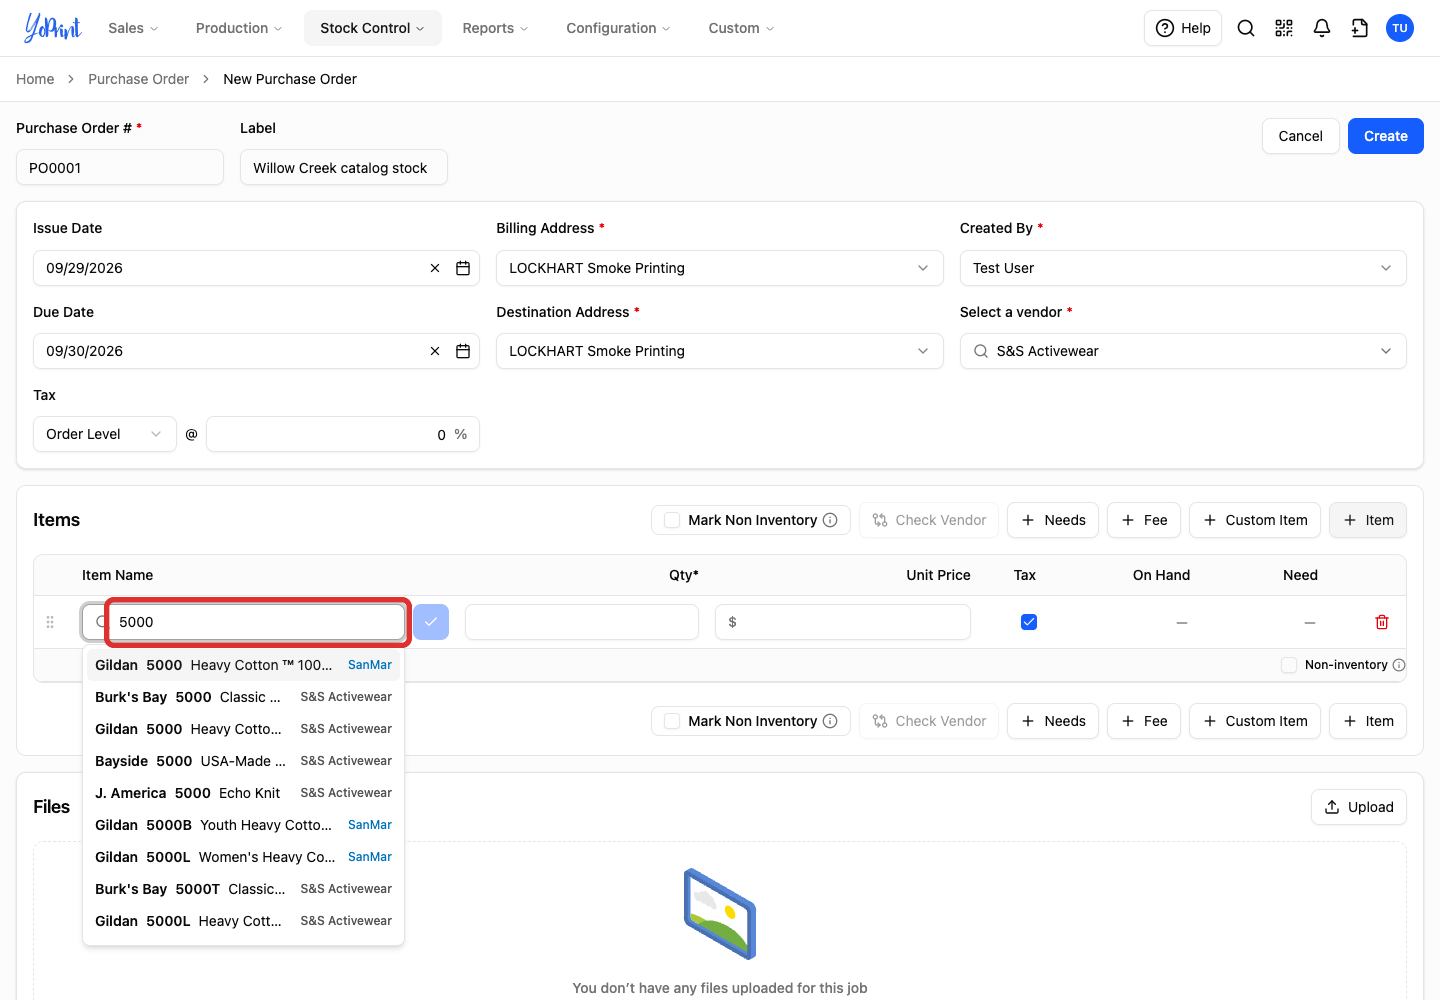
Task: Click the YoPrint logo
Action: (x=53, y=28)
